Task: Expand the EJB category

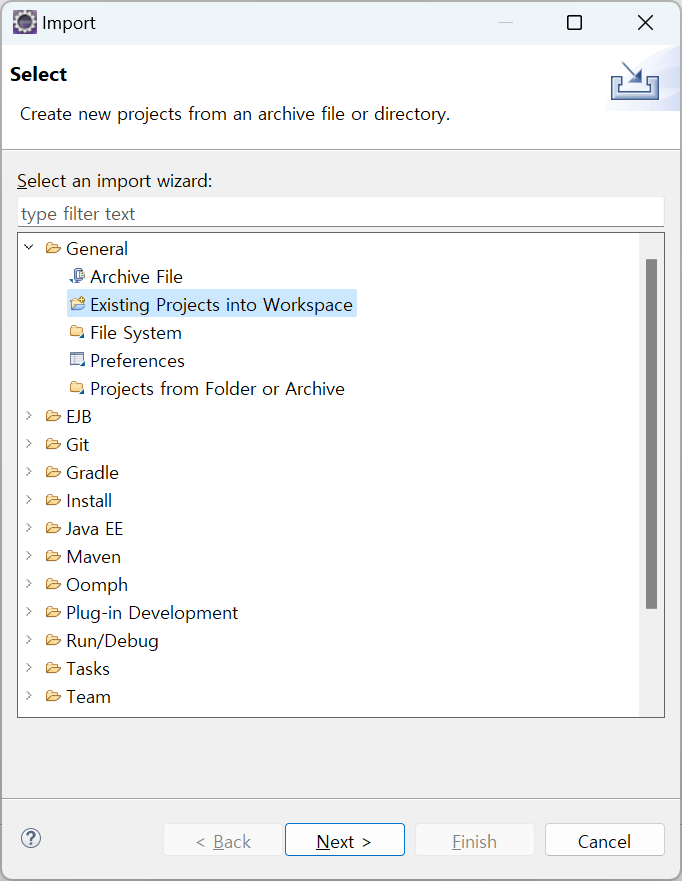Action: [x=29, y=416]
